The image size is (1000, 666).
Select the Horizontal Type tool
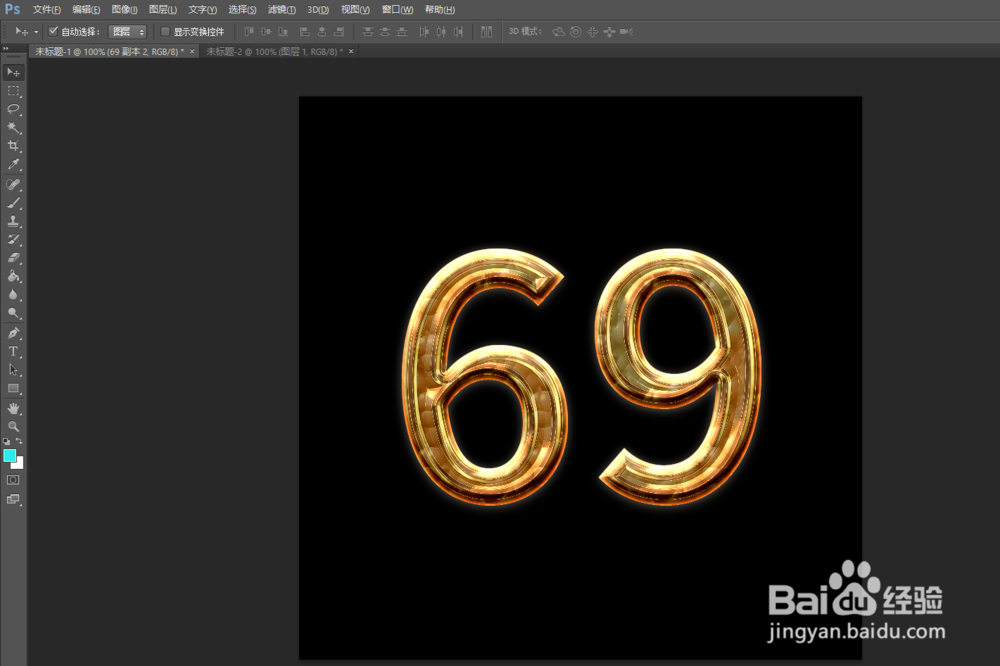click(x=13, y=352)
